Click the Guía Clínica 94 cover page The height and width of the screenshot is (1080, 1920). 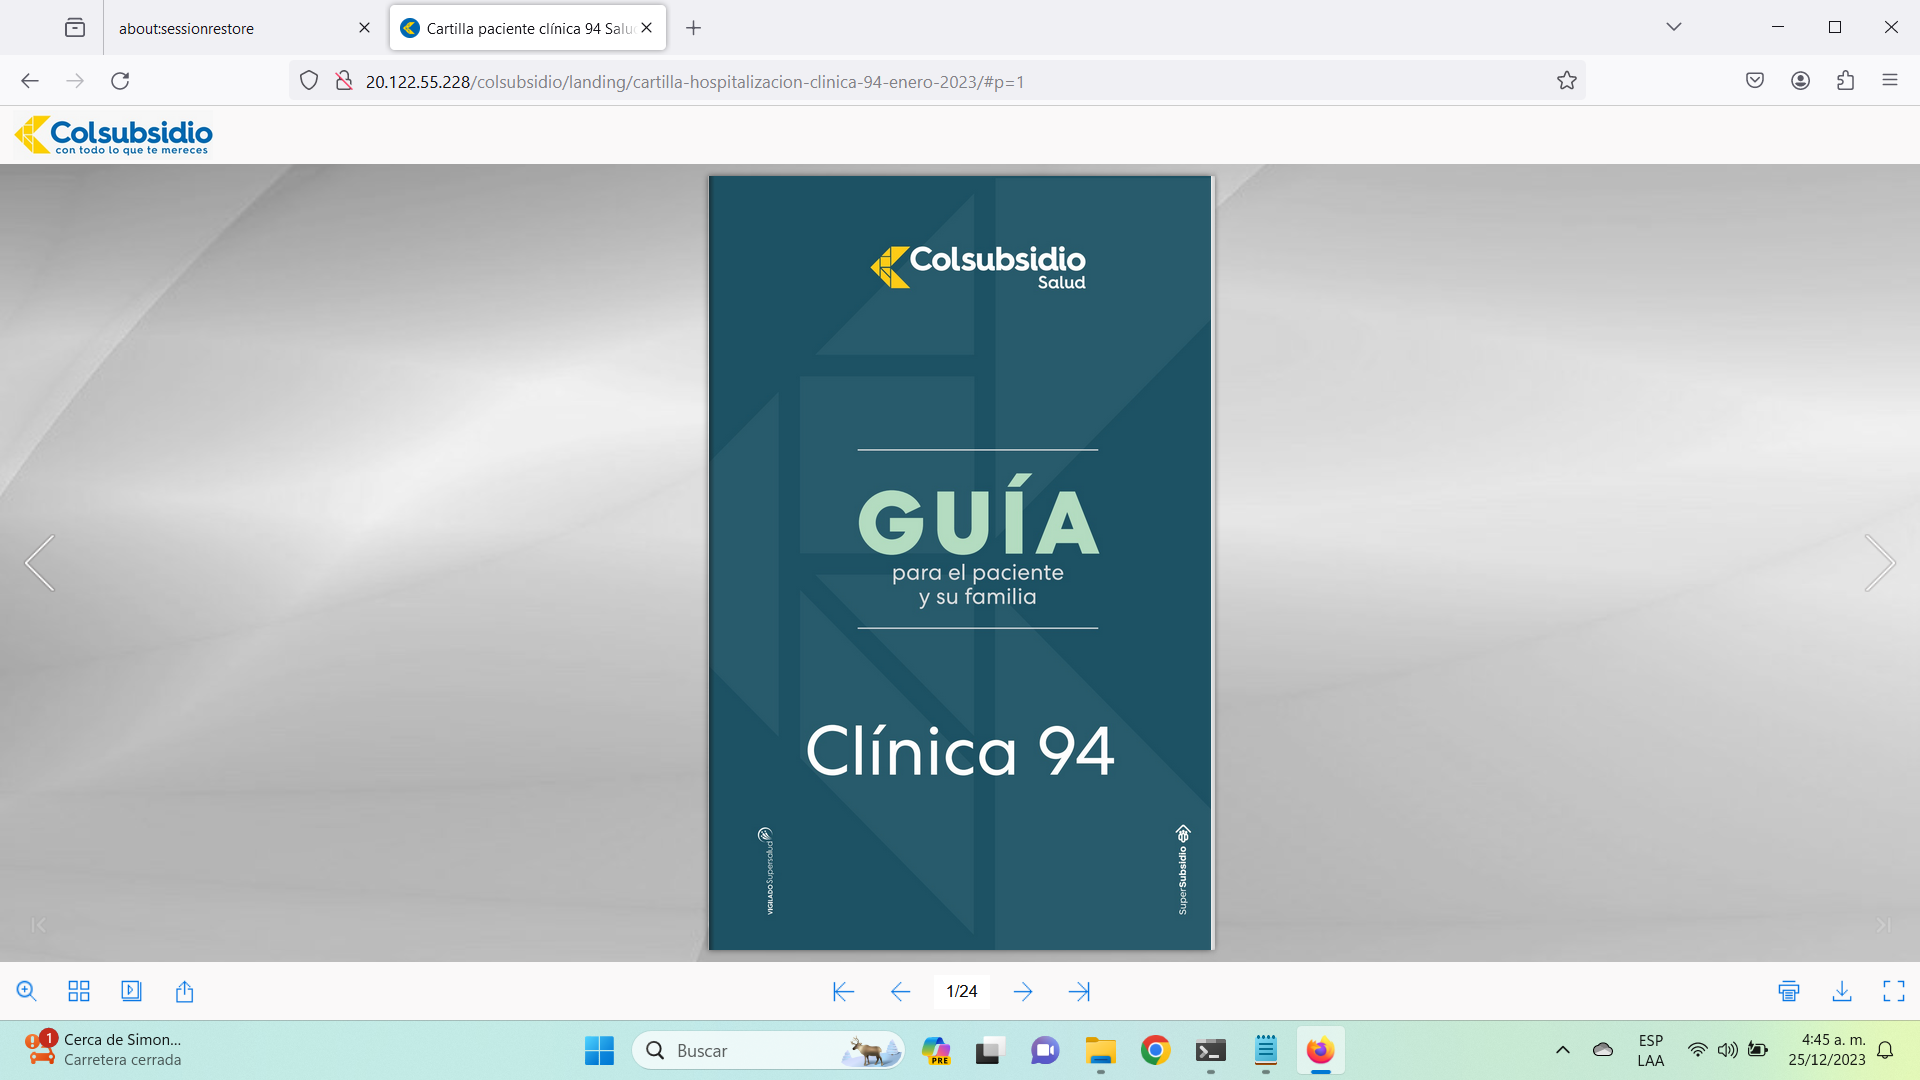click(960, 563)
